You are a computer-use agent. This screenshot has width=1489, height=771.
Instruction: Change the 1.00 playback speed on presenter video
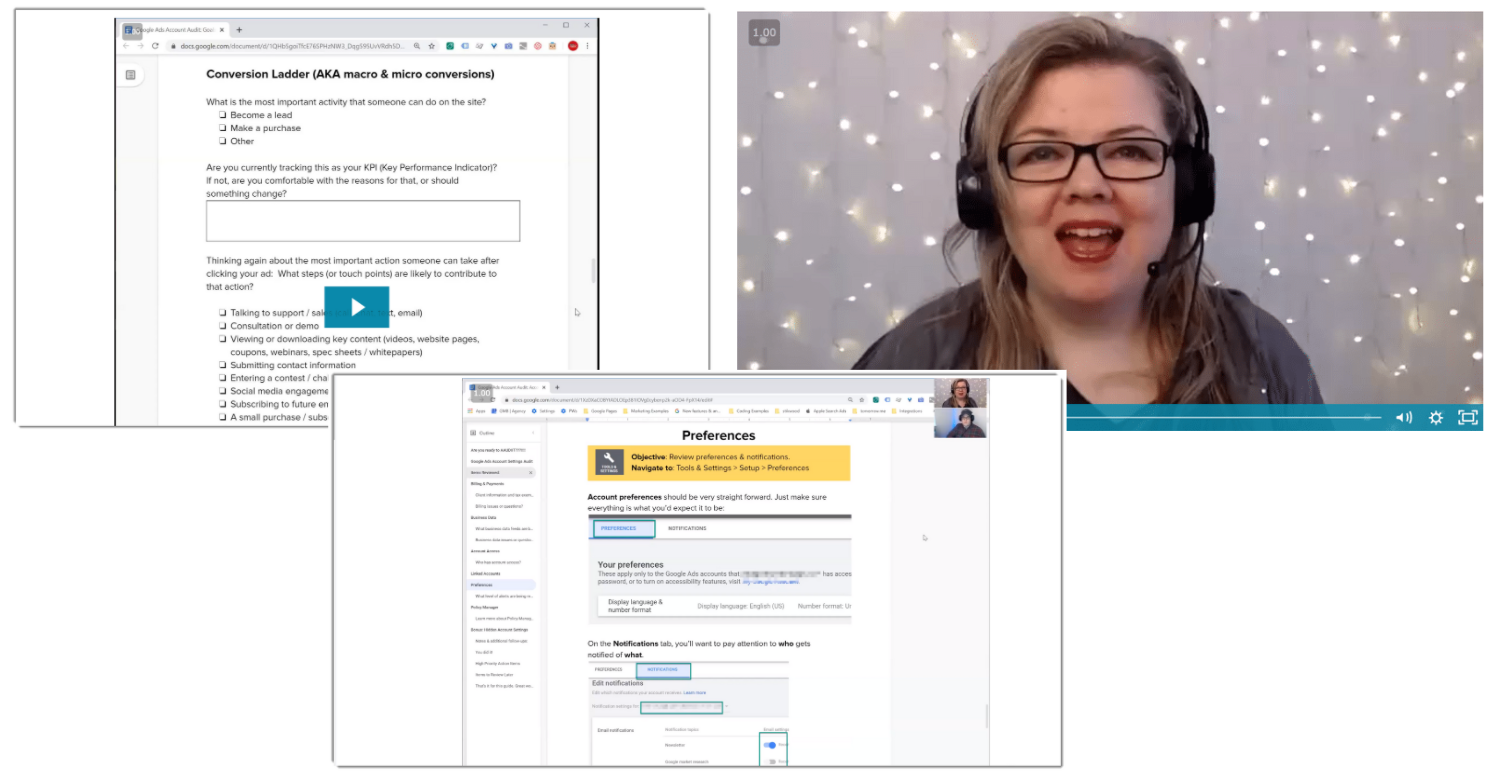[x=763, y=33]
